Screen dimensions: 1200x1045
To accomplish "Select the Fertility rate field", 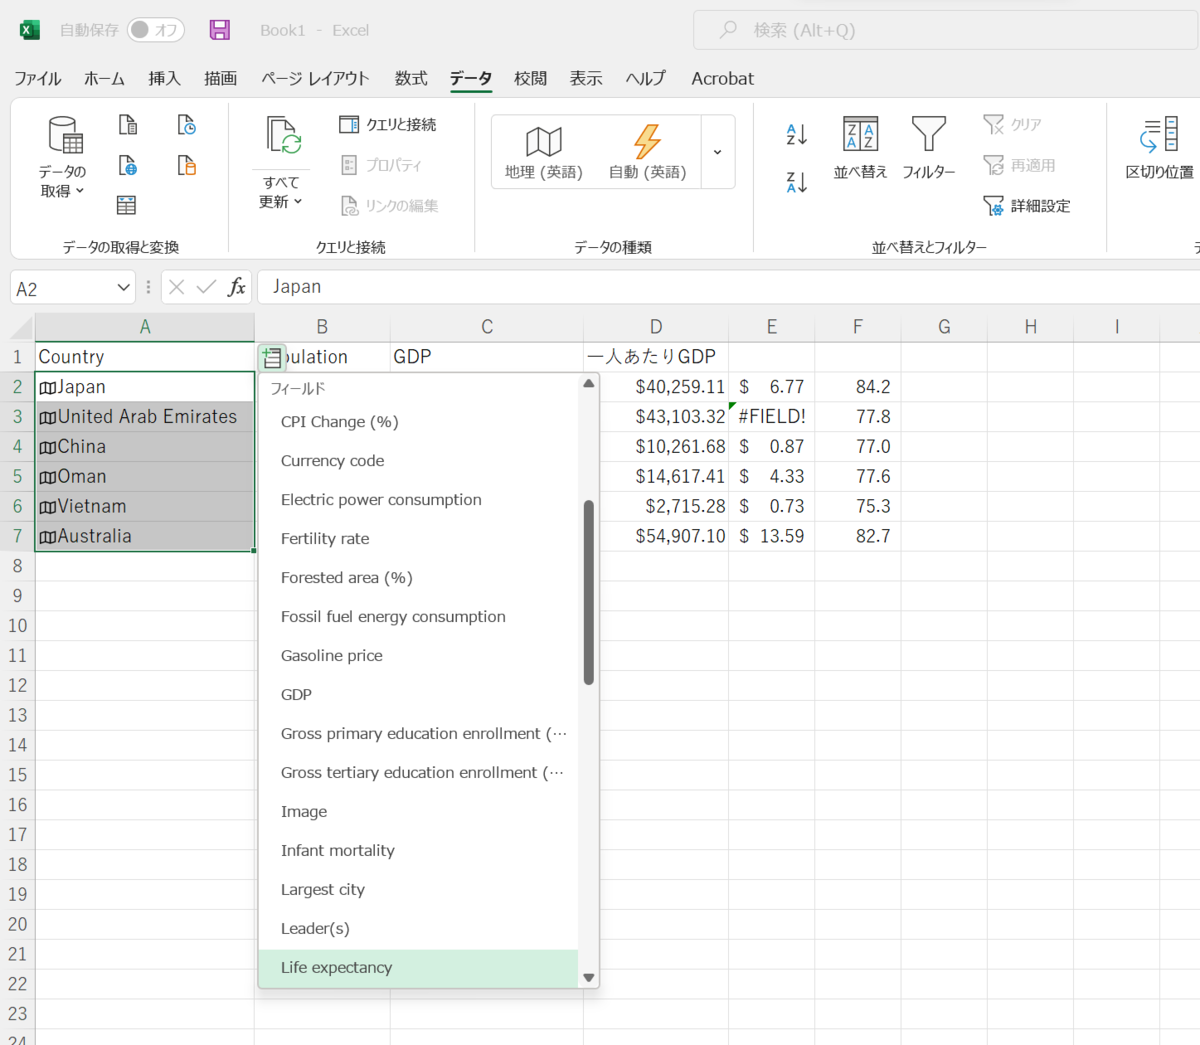I will pos(418,539).
